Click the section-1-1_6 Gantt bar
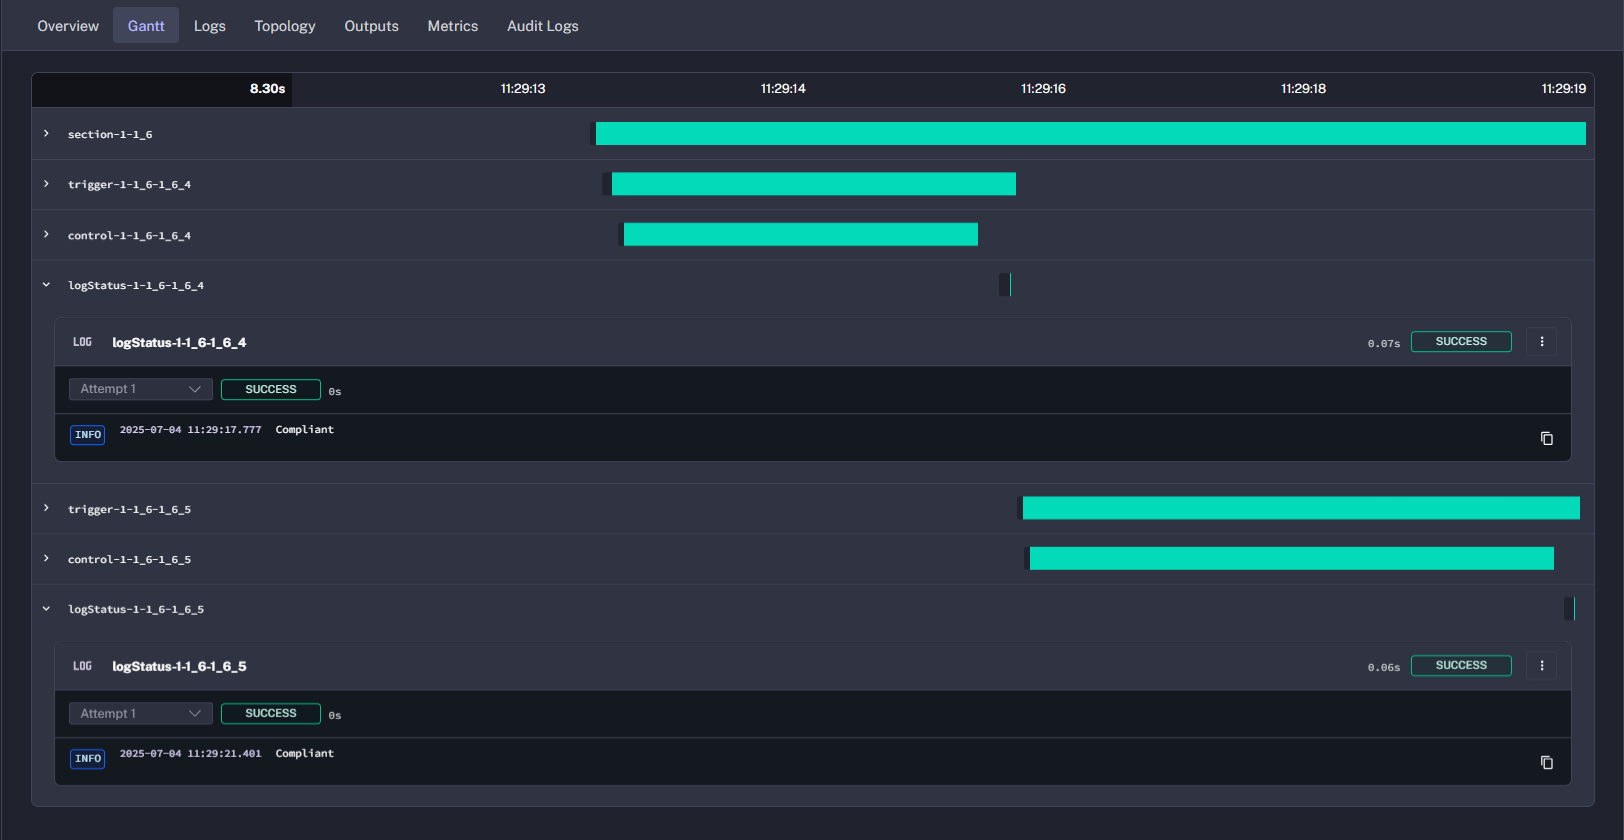Image resolution: width=1624 pixels, height=840 pixels. (1090, 134)
